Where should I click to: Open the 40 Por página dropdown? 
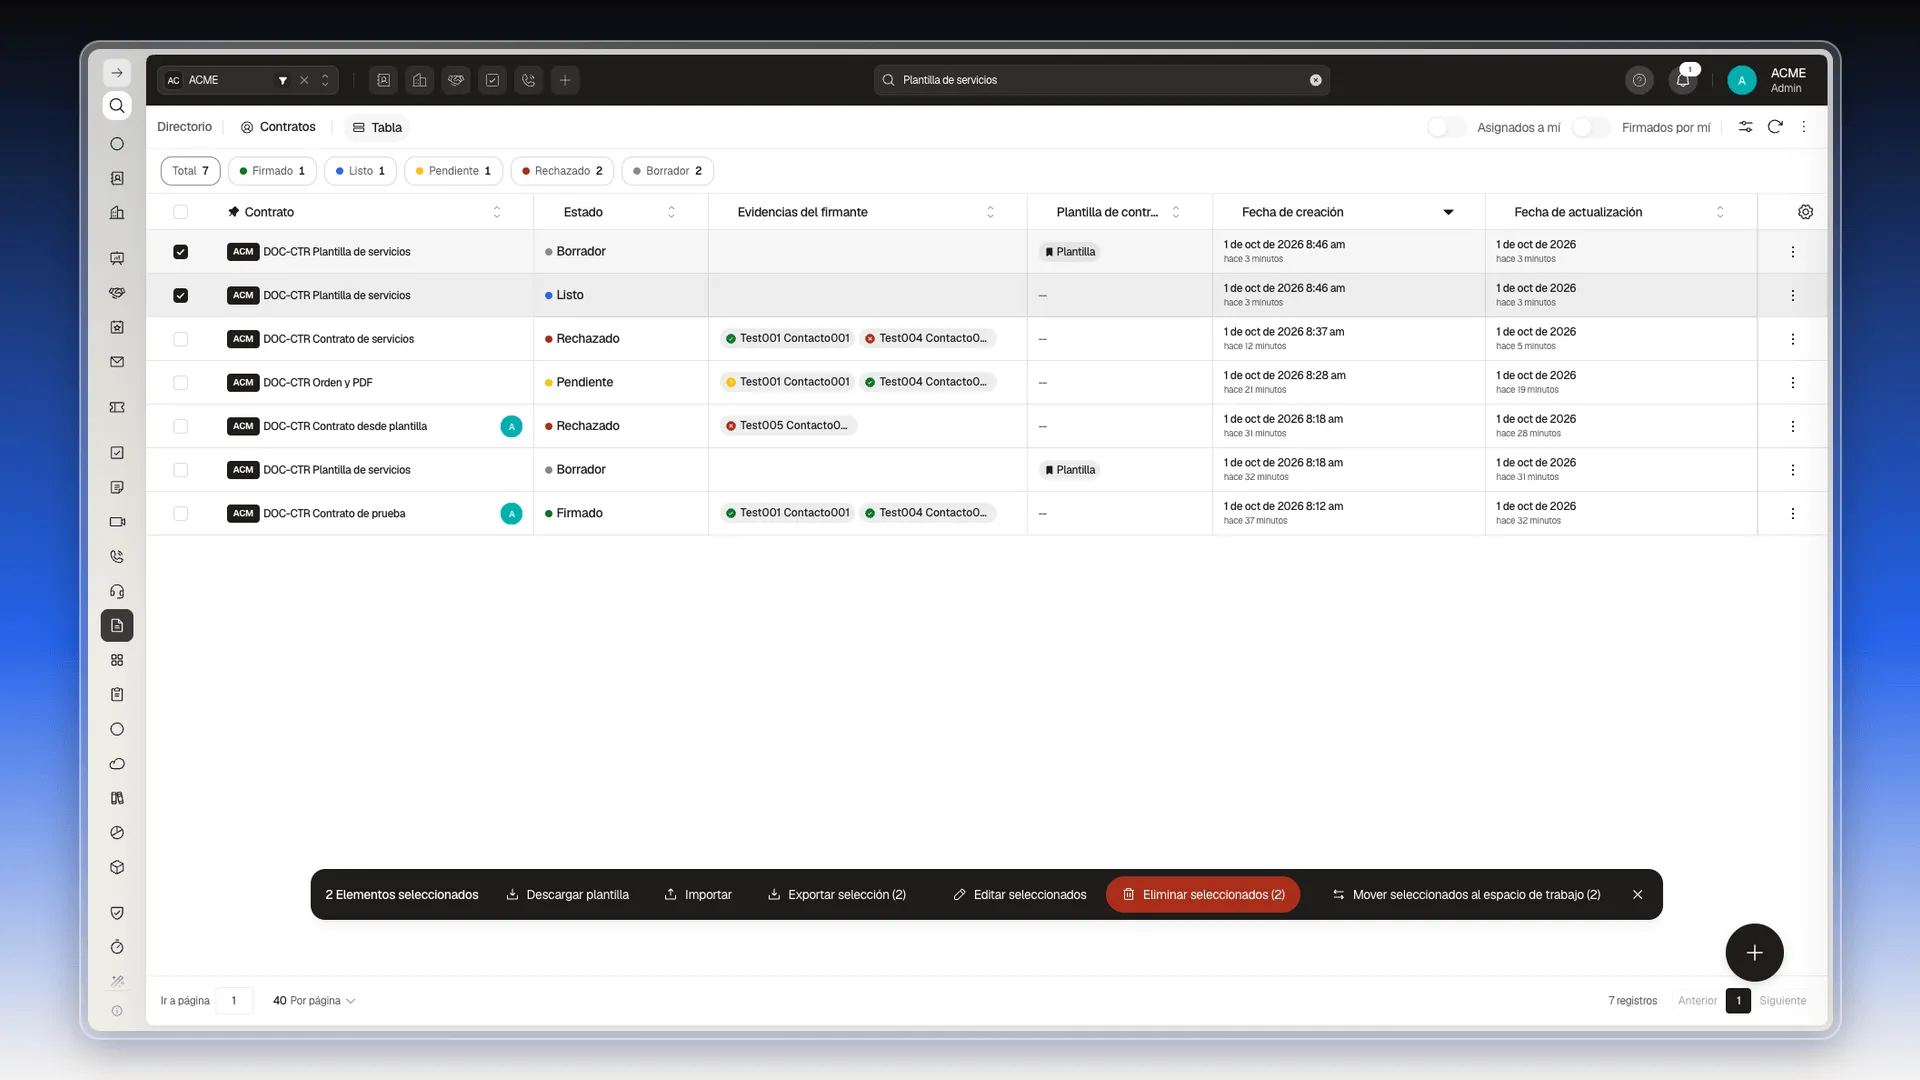314,1001
